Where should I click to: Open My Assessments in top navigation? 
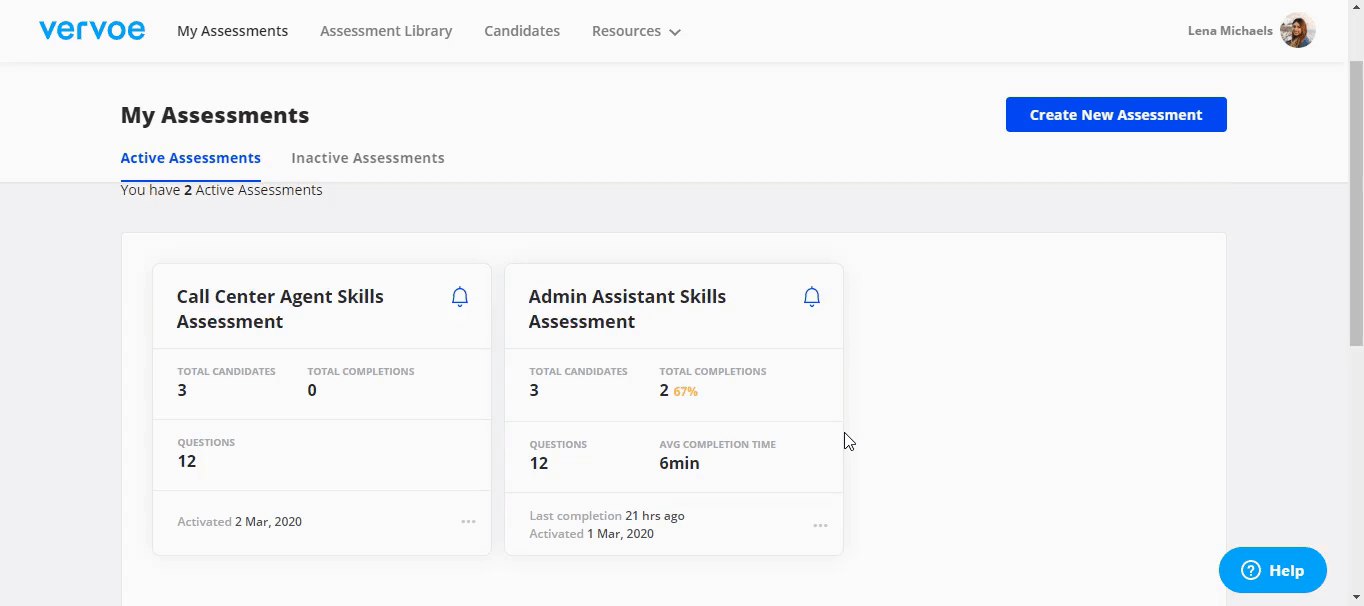pos(232,31)
